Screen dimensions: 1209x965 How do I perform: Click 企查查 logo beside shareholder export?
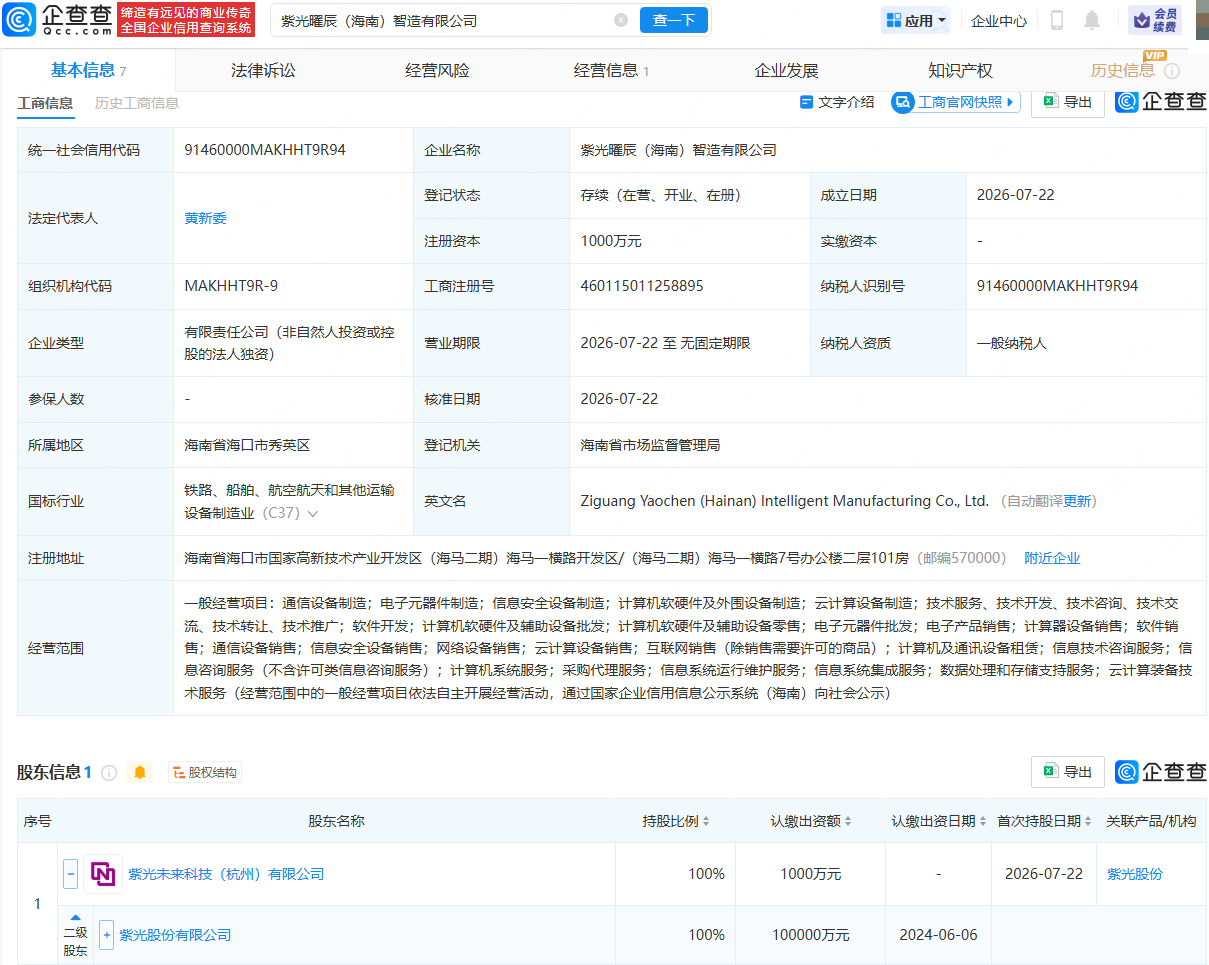click(x=1161, y=772)
